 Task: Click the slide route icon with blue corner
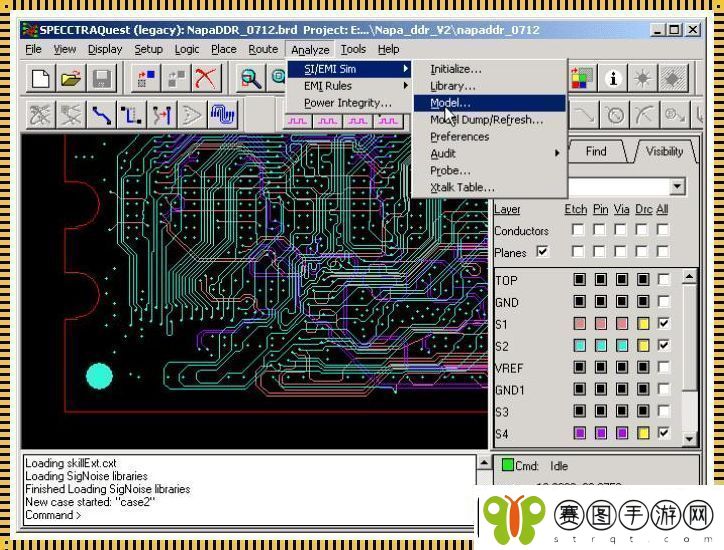click(x=132, y=115)
